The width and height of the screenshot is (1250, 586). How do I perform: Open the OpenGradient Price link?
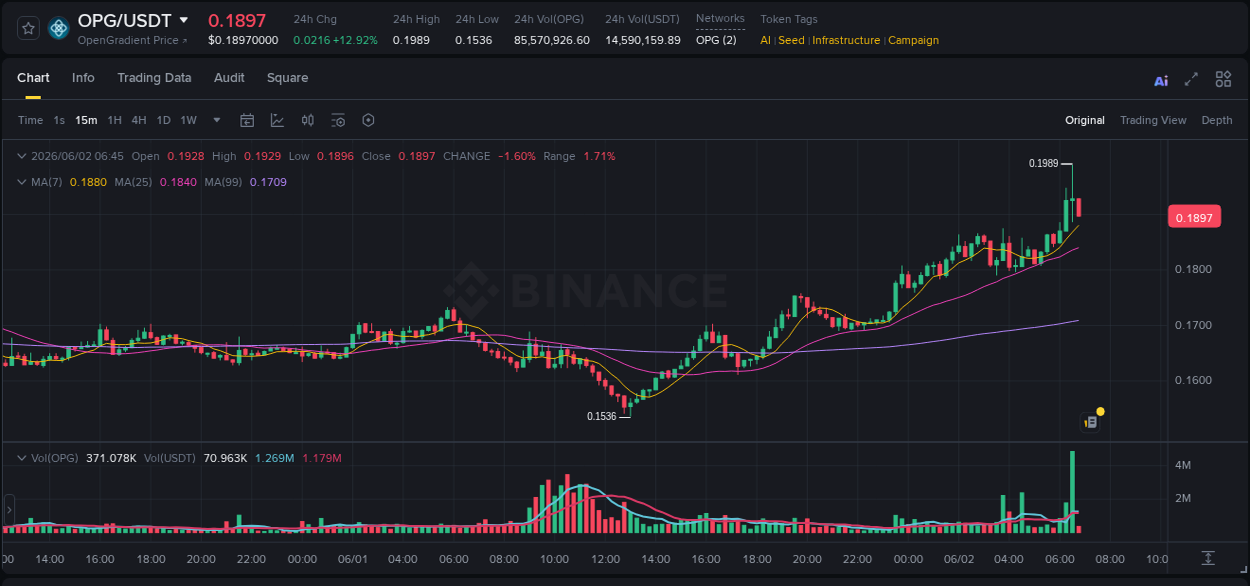pyautogui.click(x=132, y=40)
